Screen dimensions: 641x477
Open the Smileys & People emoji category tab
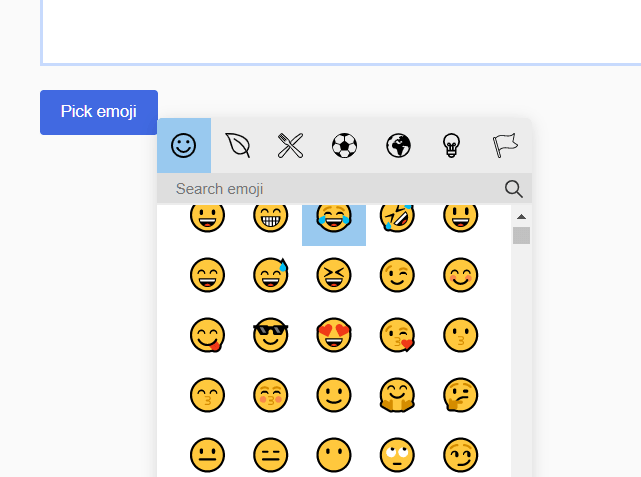click(x=184, y=146)
